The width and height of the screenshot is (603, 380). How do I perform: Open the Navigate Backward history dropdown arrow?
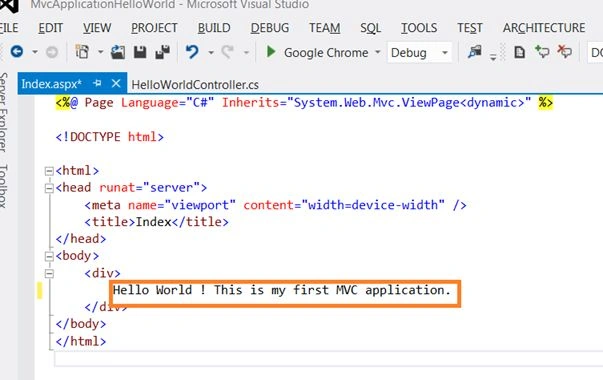pyautogui.click(x=35, y=52)
